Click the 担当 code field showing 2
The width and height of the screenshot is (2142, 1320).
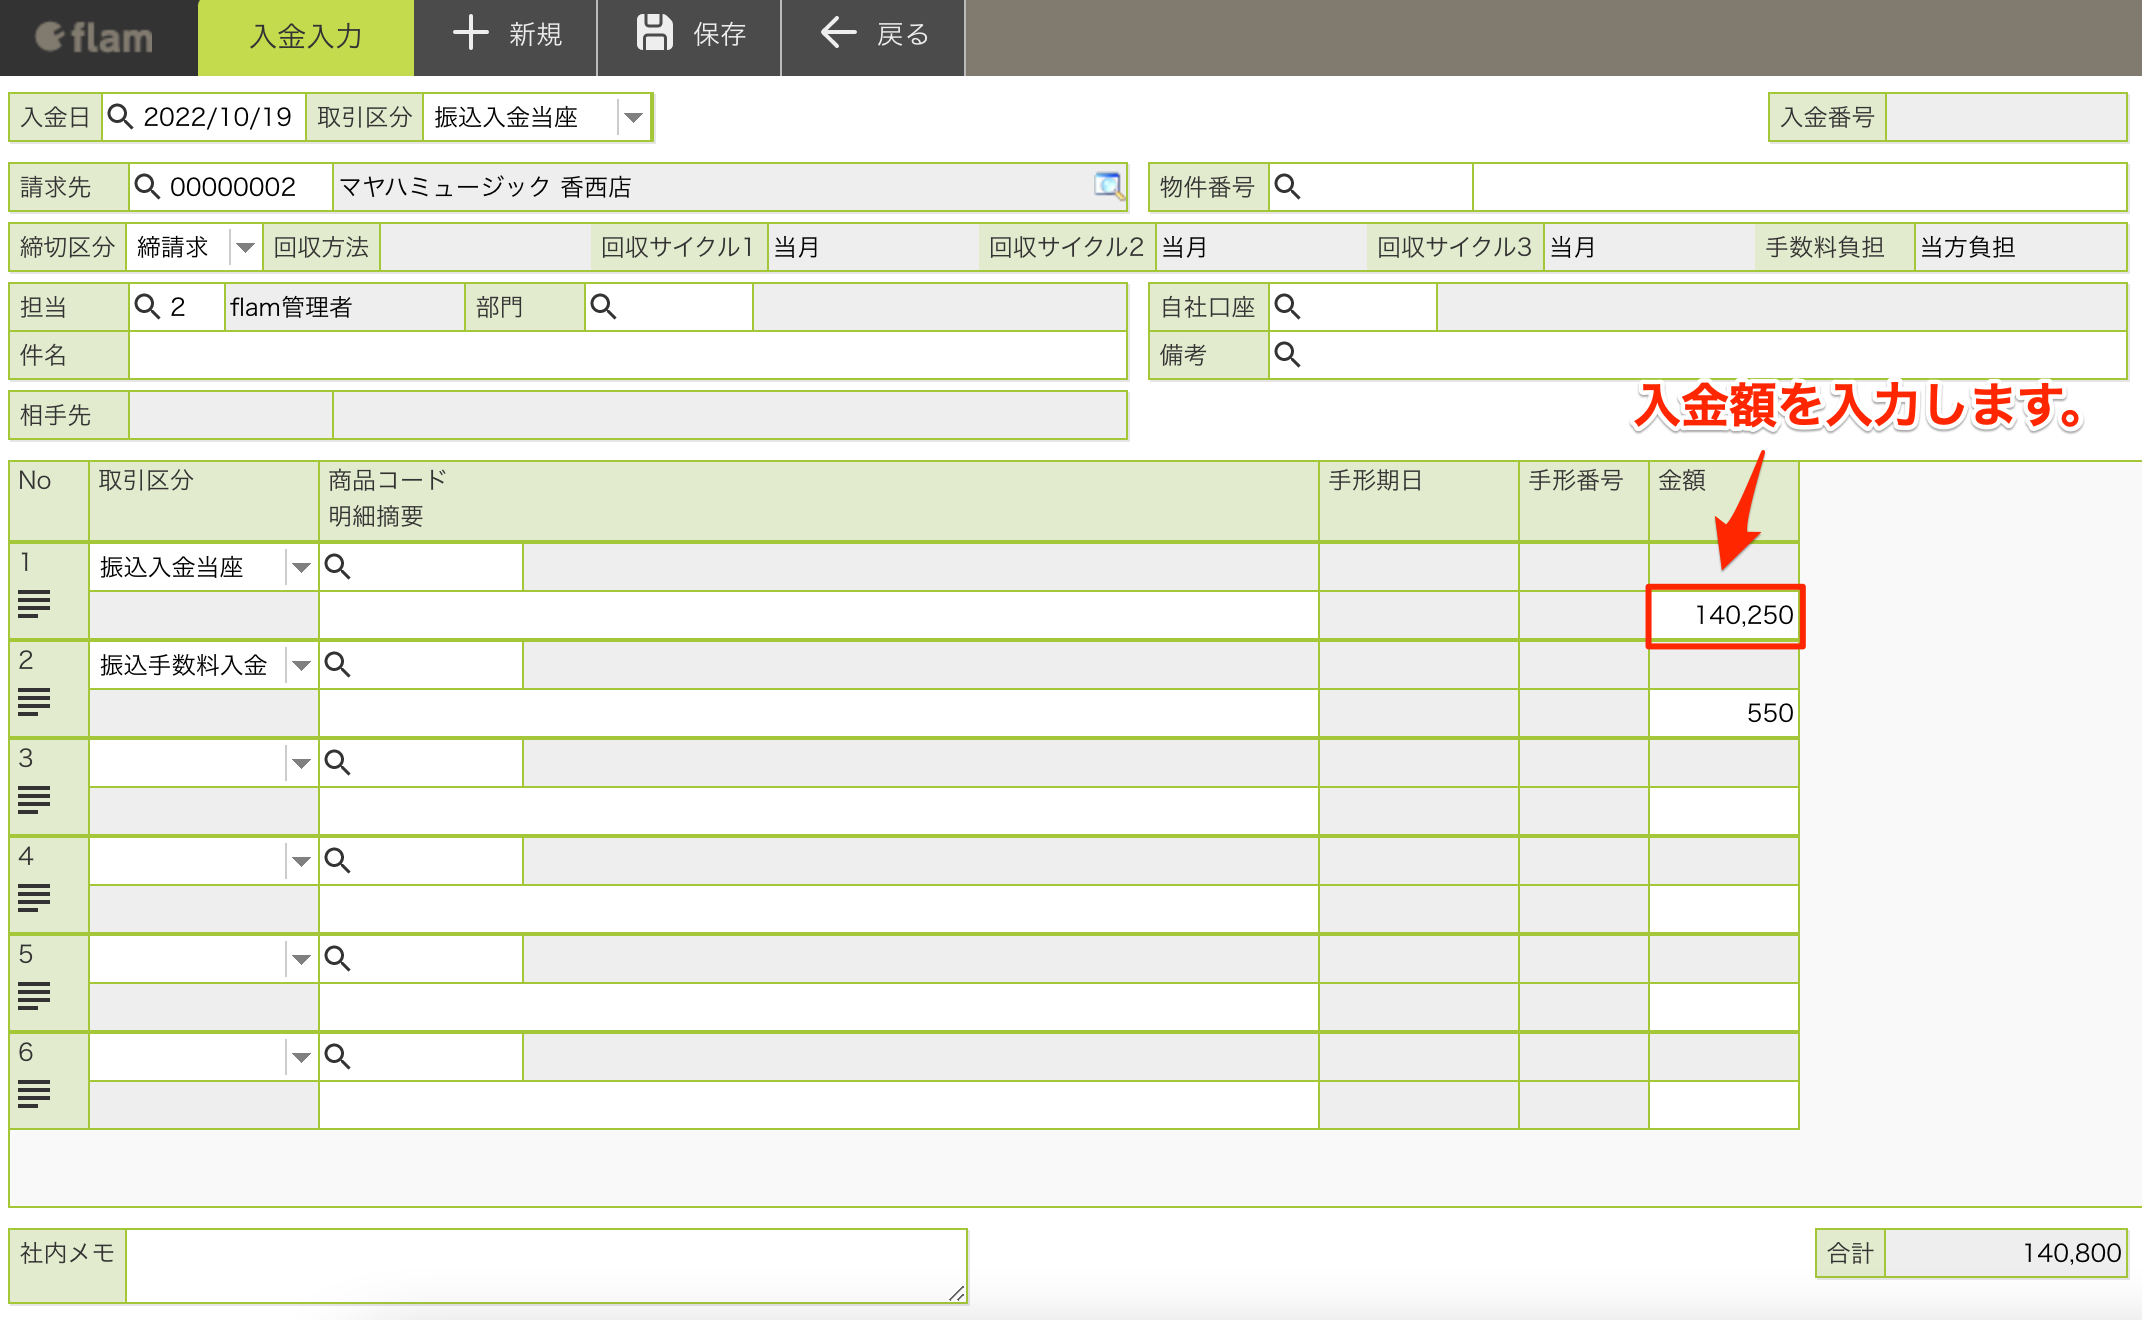[x=195, y=307]
